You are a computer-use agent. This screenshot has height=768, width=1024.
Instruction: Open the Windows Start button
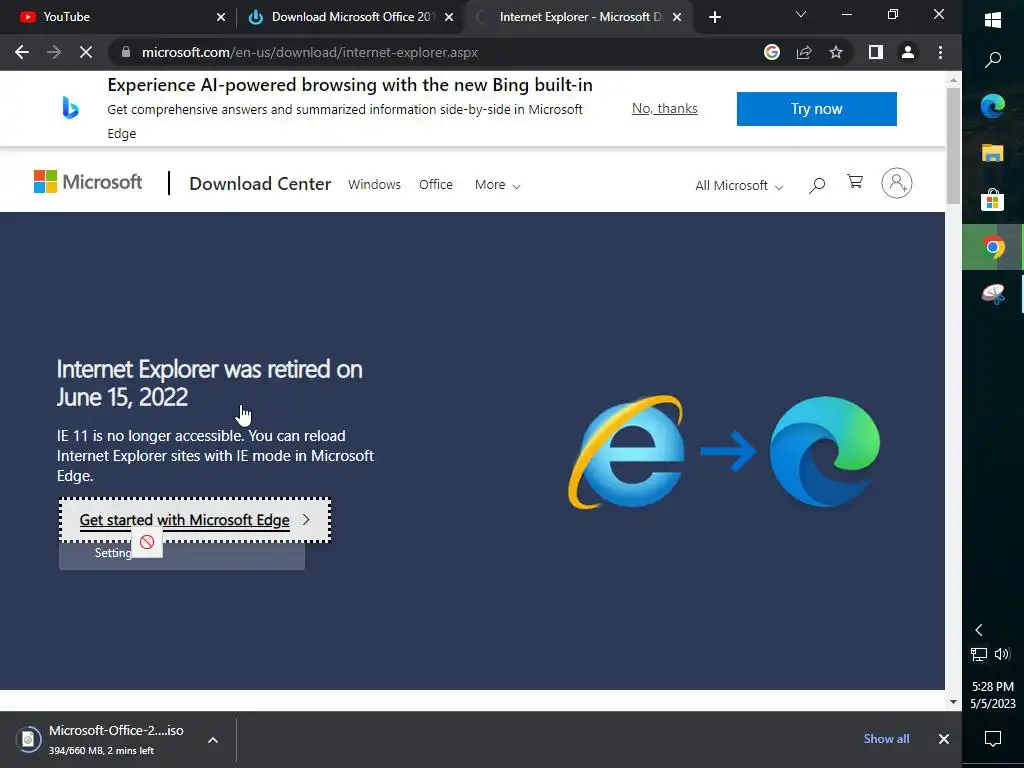pos(993,20)
